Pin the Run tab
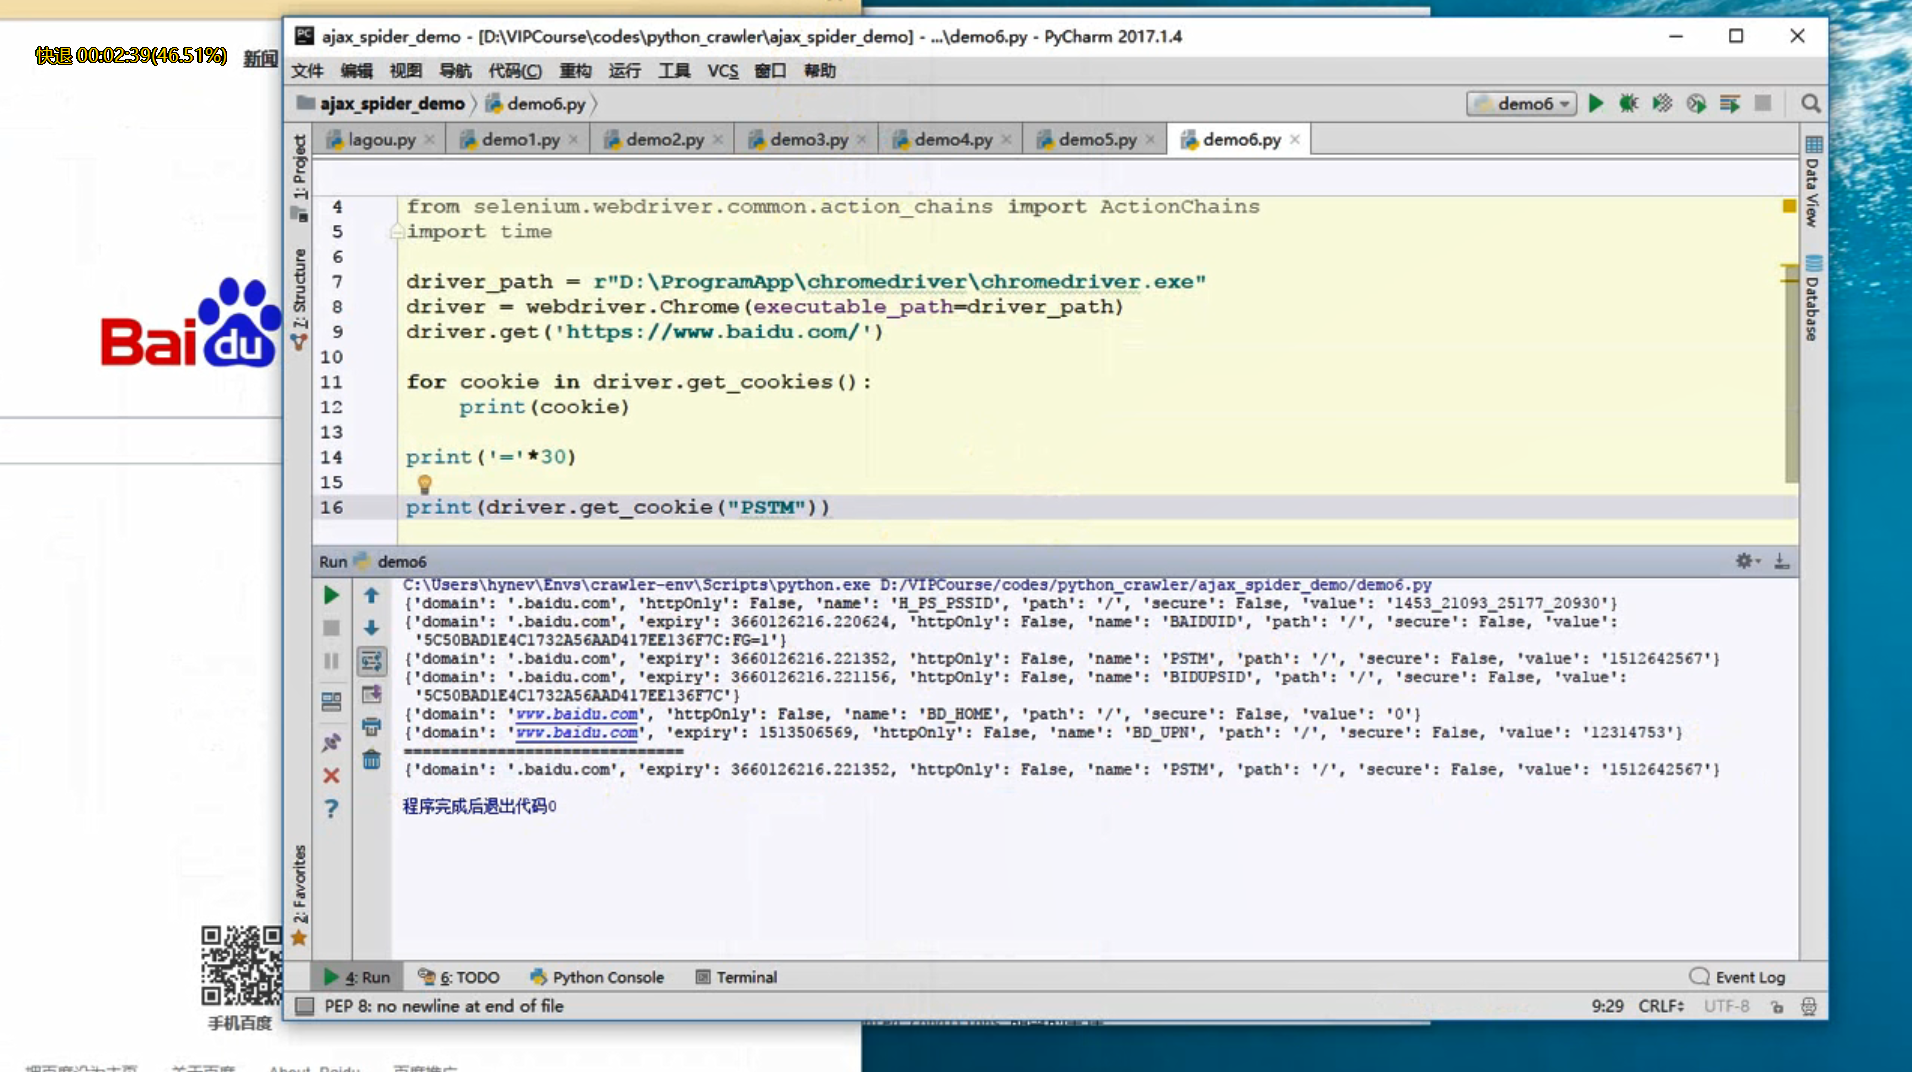This screenshot has width=1912, height=1072. tap(331, 742)
